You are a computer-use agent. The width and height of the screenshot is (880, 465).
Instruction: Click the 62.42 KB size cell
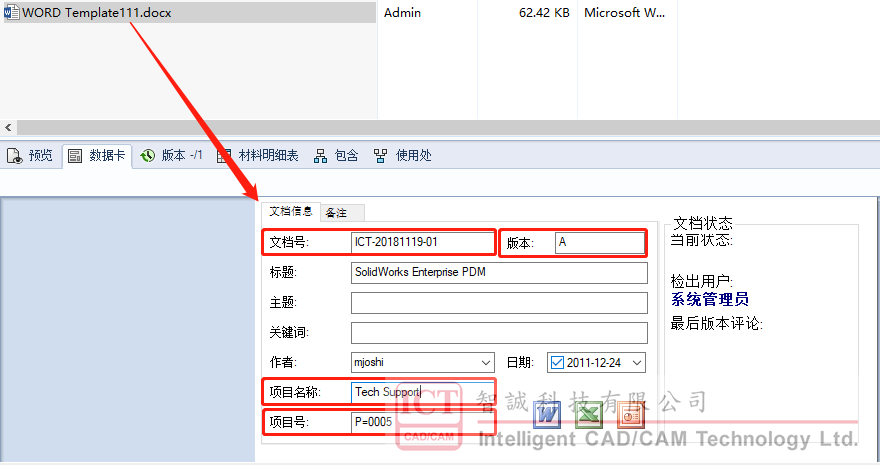point(544,12)
